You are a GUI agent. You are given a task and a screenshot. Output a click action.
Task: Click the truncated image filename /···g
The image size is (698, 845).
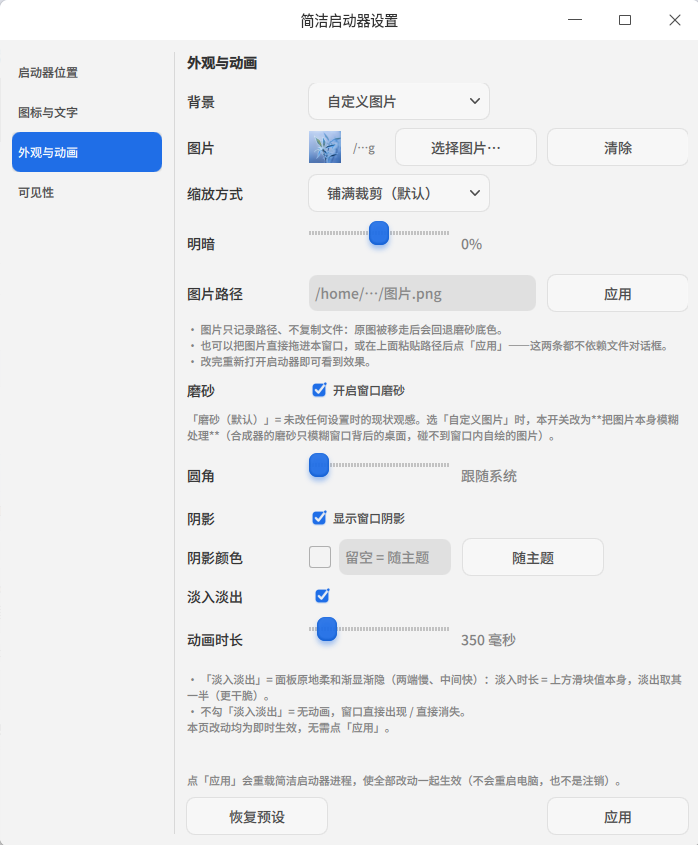tap(364, 148)
